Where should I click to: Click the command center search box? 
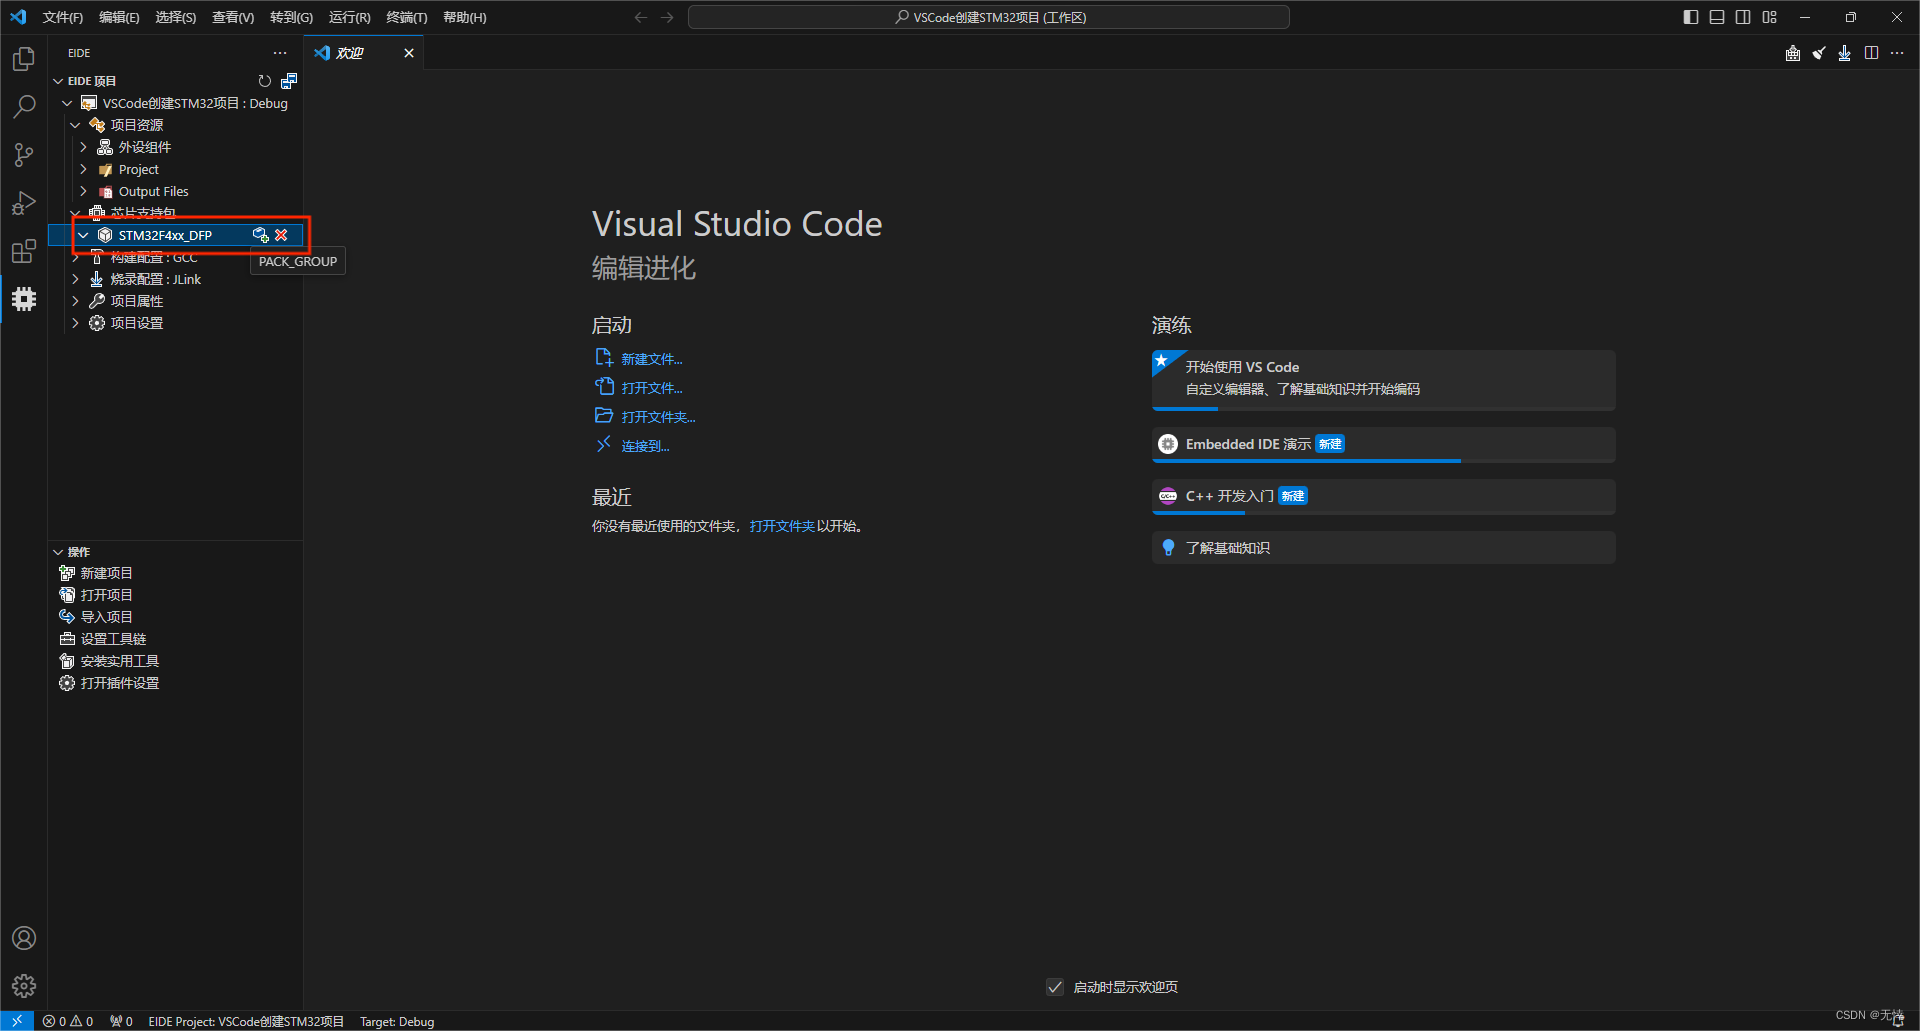point(989,17)
